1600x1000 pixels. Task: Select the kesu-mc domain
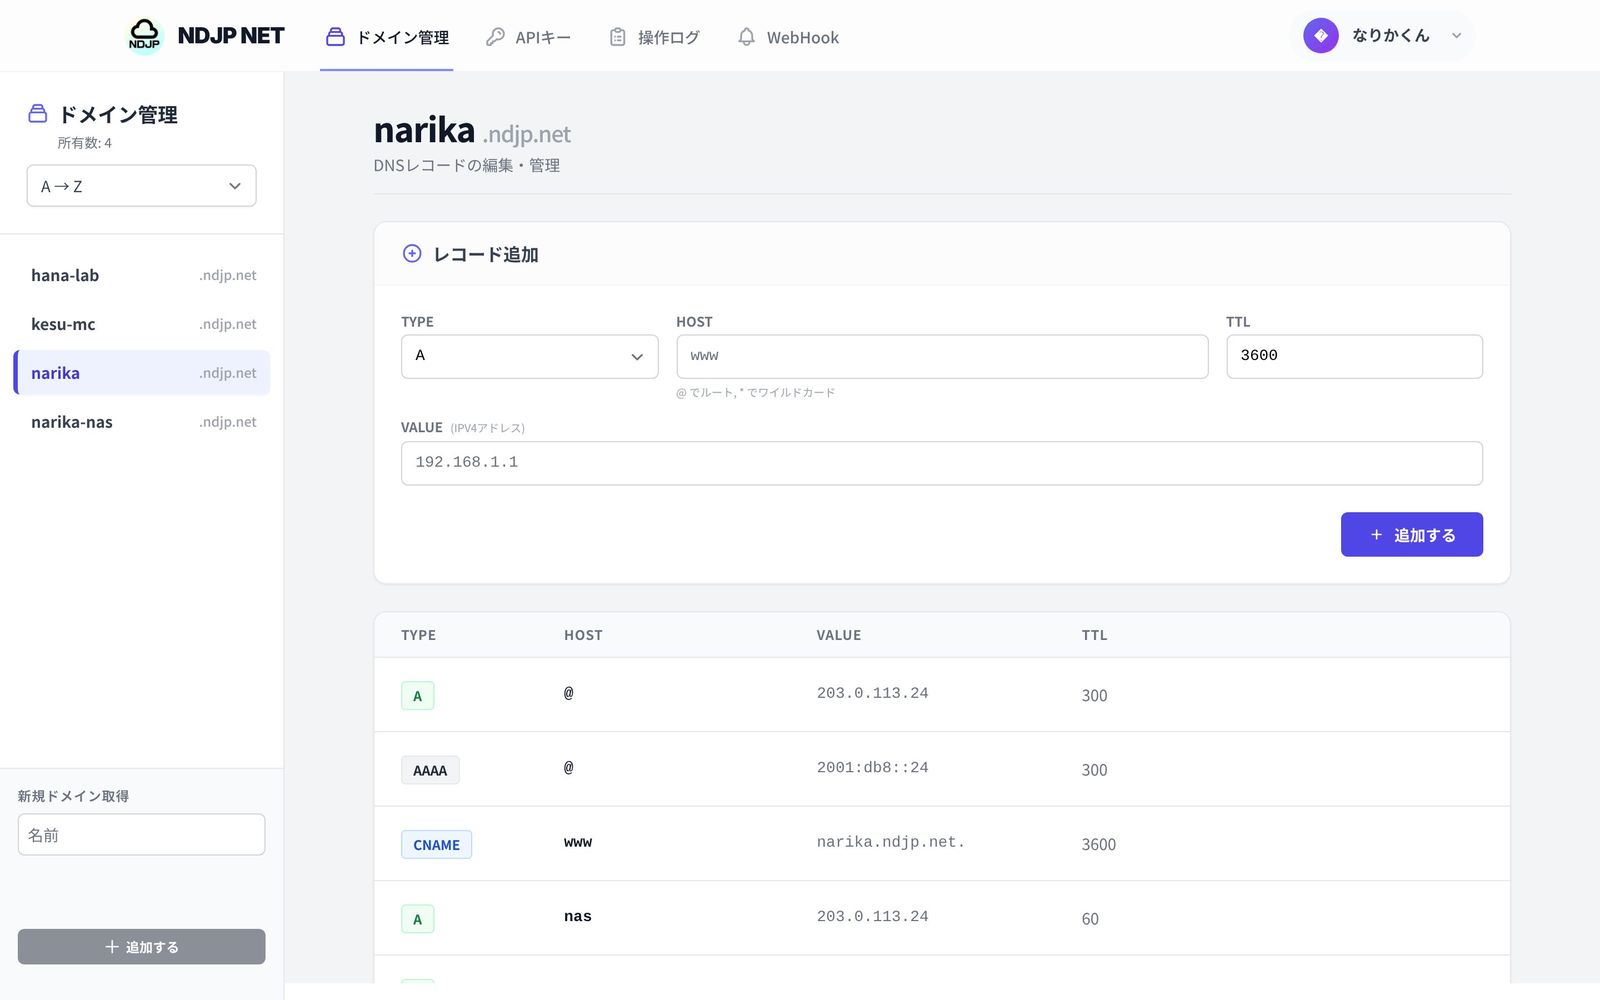pyautogui.click(x=143, y=324)
